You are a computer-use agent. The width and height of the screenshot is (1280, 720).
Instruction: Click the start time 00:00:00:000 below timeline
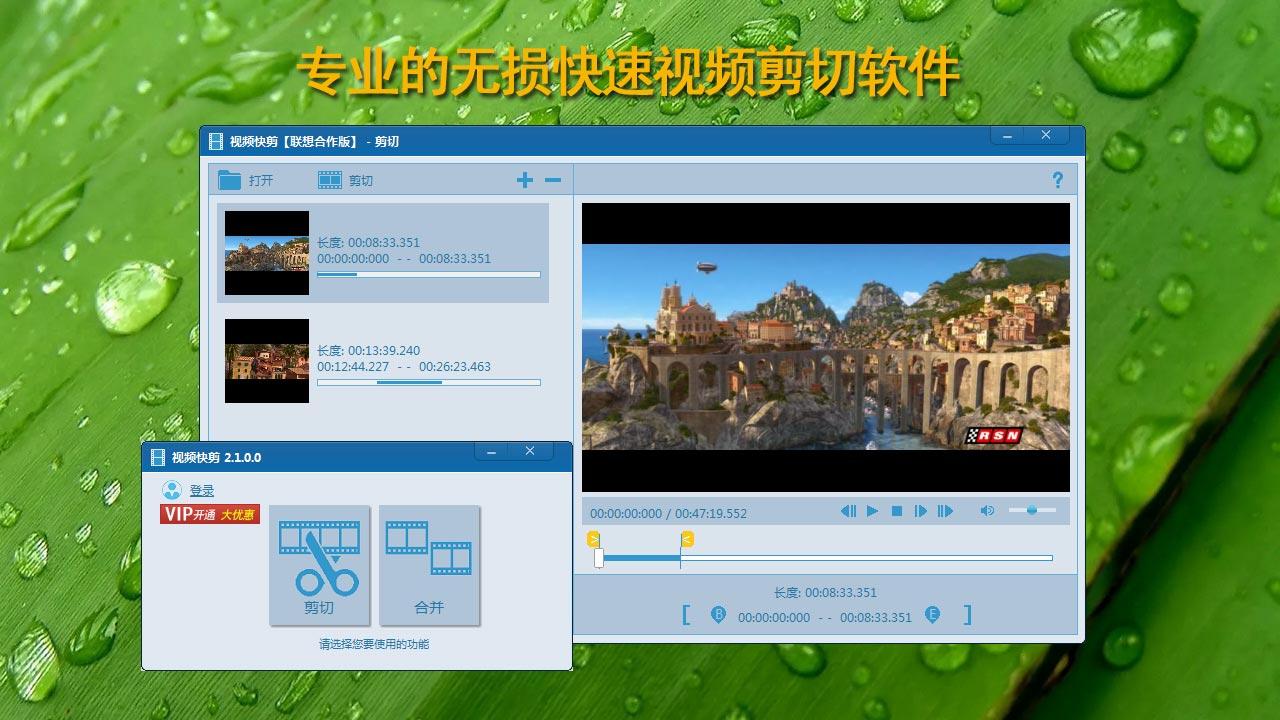click(x=774, y=618)
